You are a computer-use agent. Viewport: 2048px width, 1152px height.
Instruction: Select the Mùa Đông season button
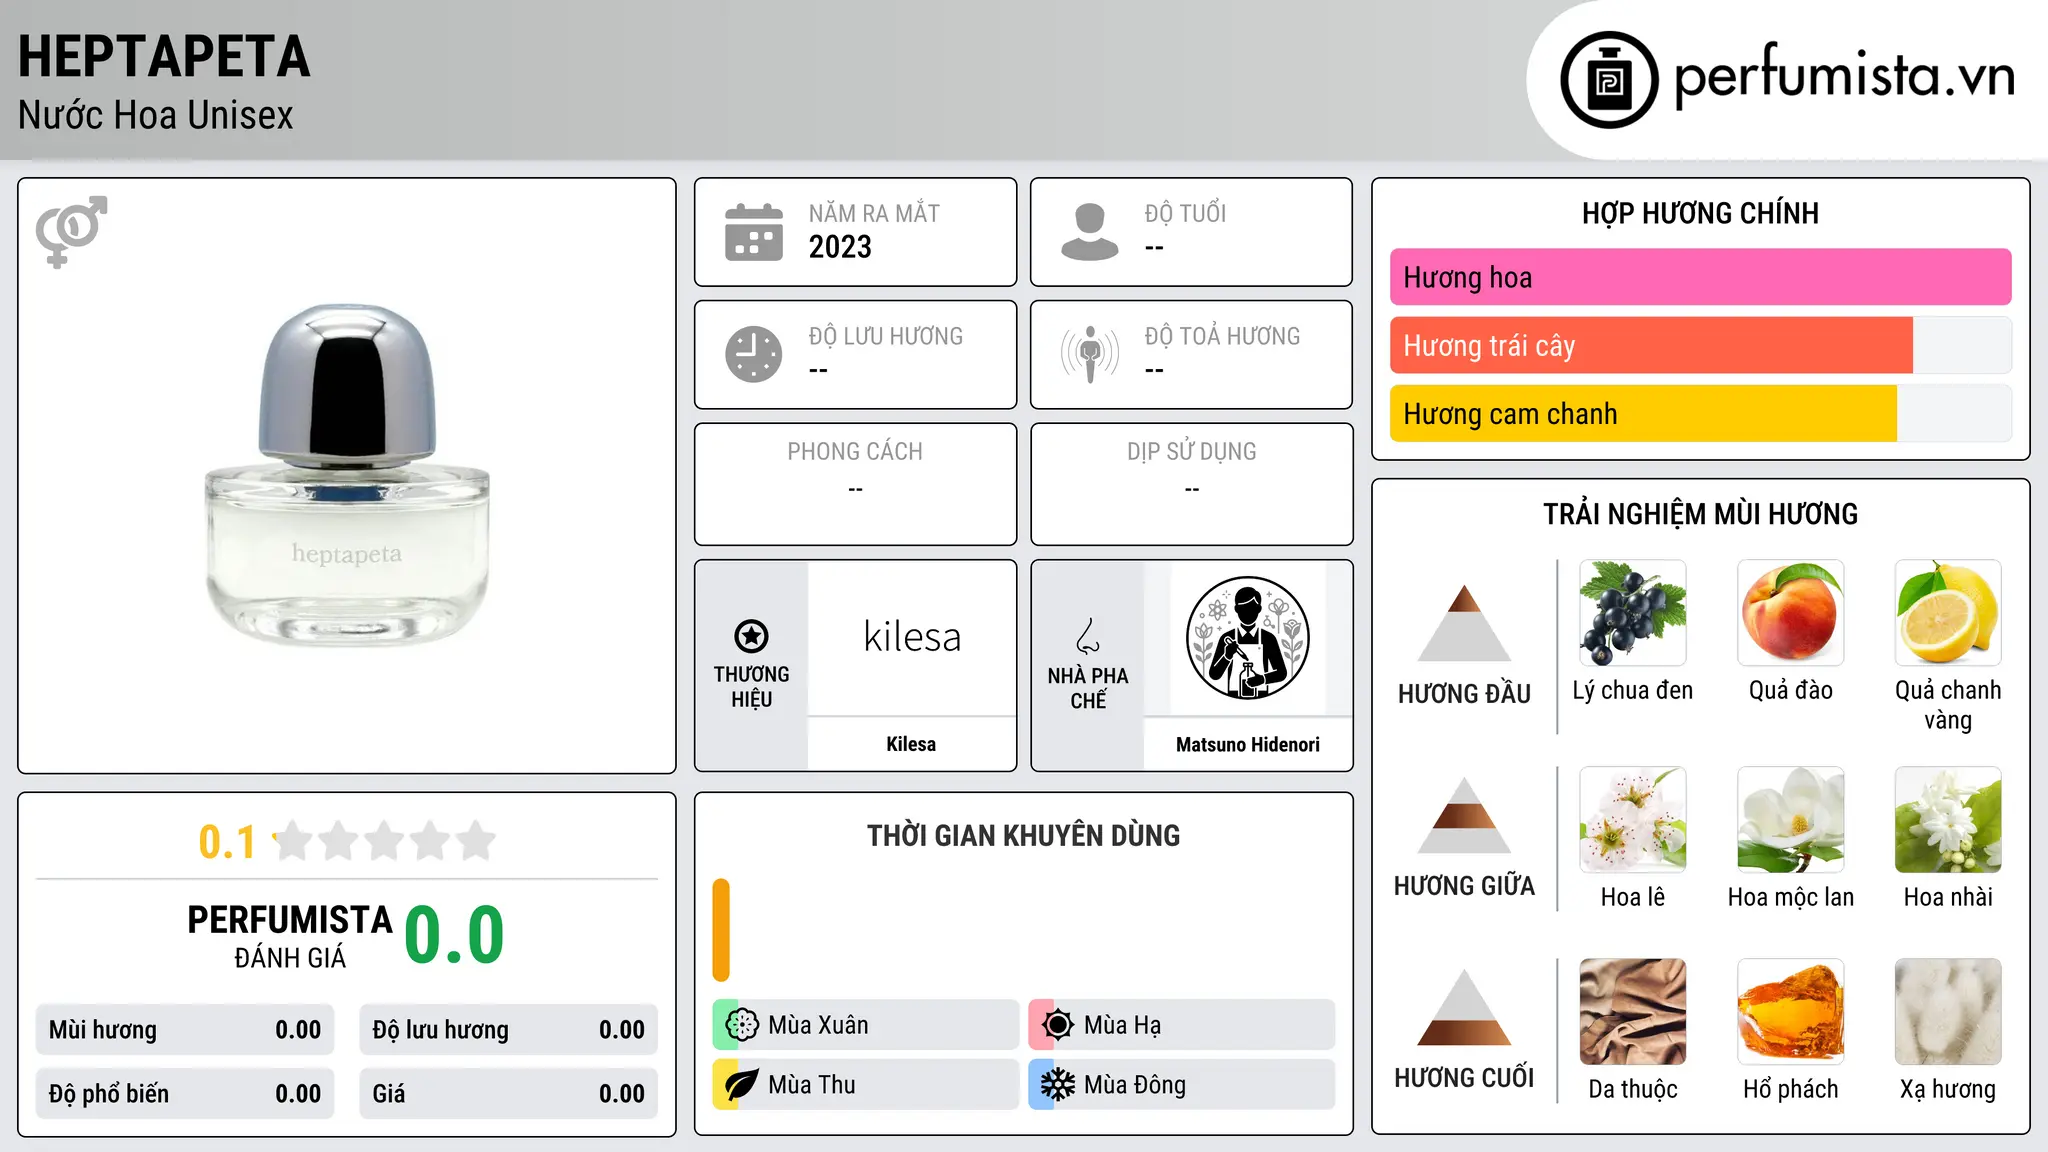pos(1181,1085)
